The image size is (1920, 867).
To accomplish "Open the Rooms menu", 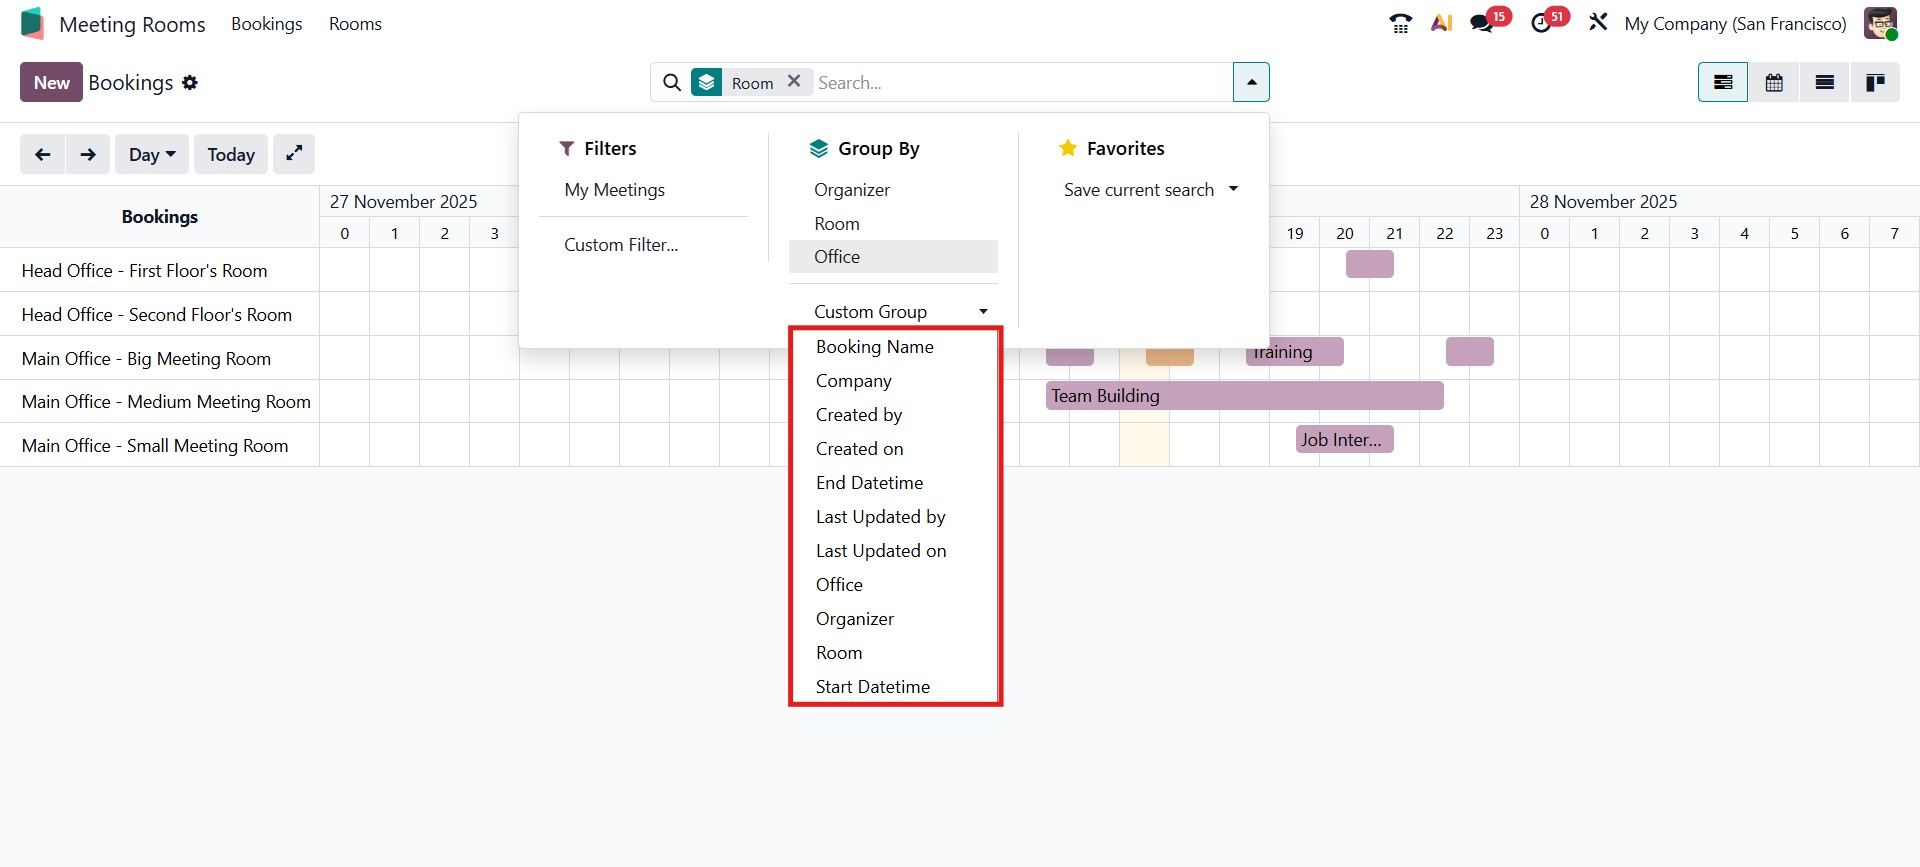I will pyautogui.click(x=355, y=24).
